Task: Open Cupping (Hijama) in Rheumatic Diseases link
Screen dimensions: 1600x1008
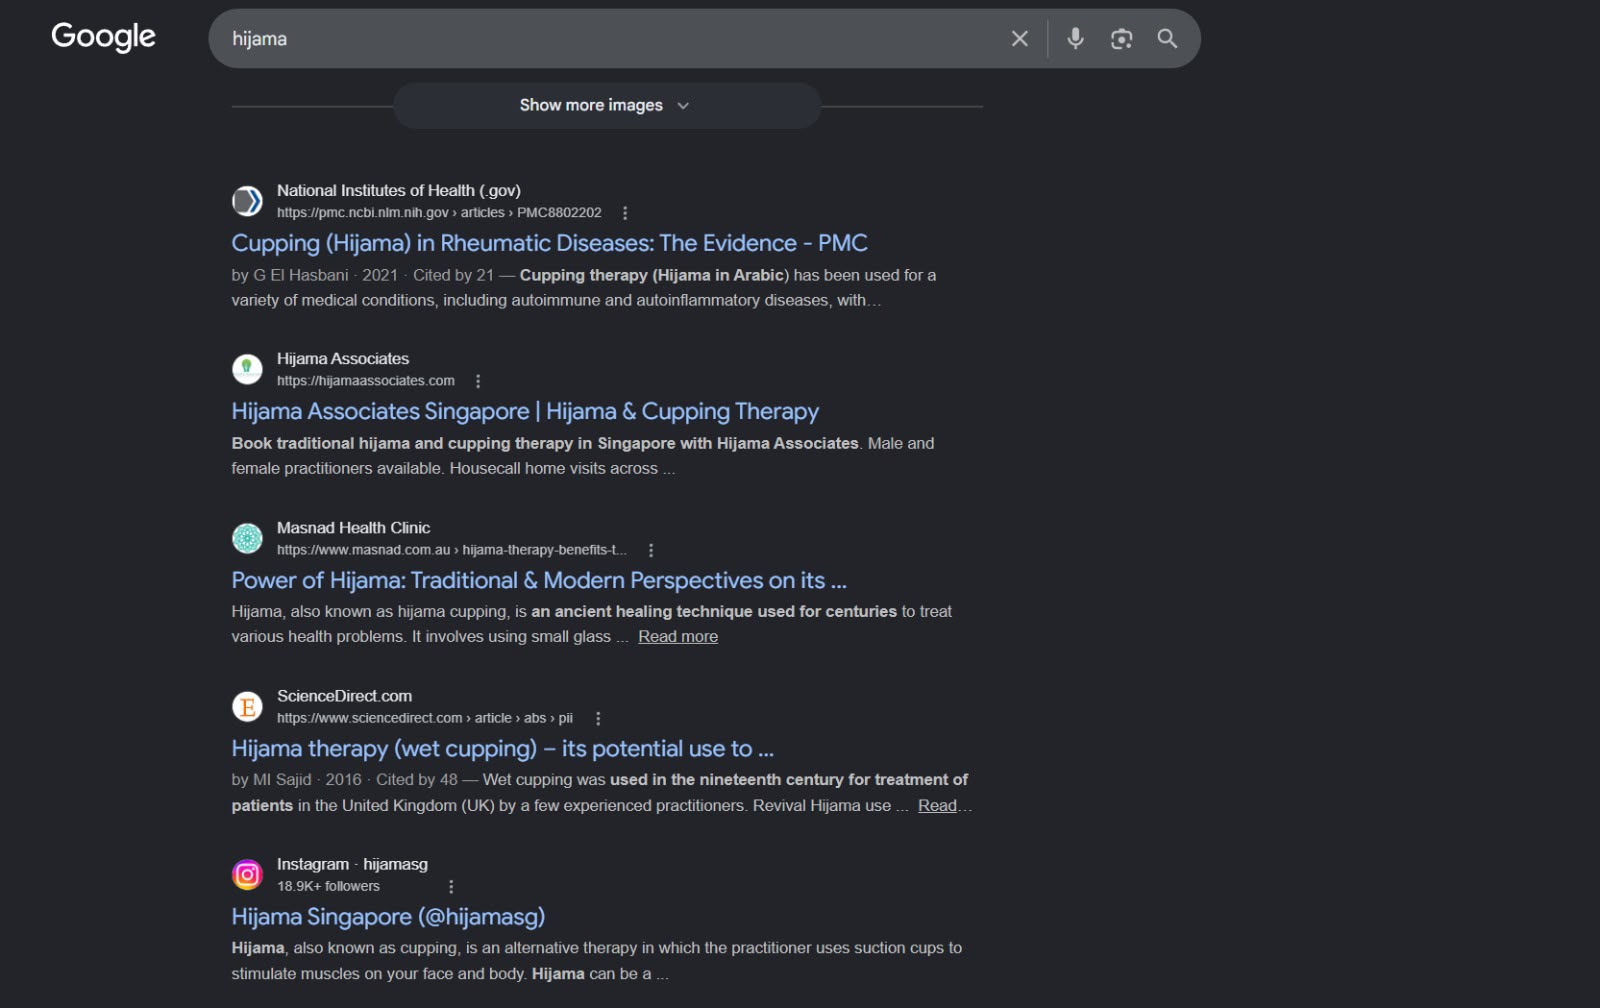Action: click(549, 243)
